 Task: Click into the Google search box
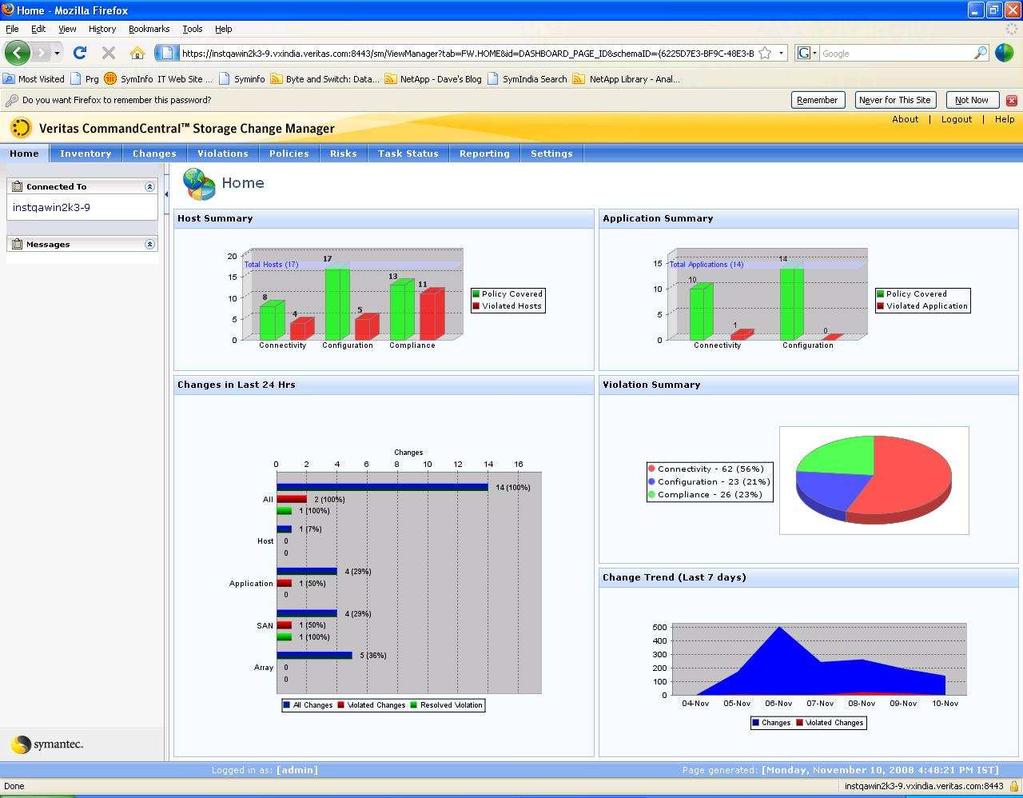click(896, 54)
